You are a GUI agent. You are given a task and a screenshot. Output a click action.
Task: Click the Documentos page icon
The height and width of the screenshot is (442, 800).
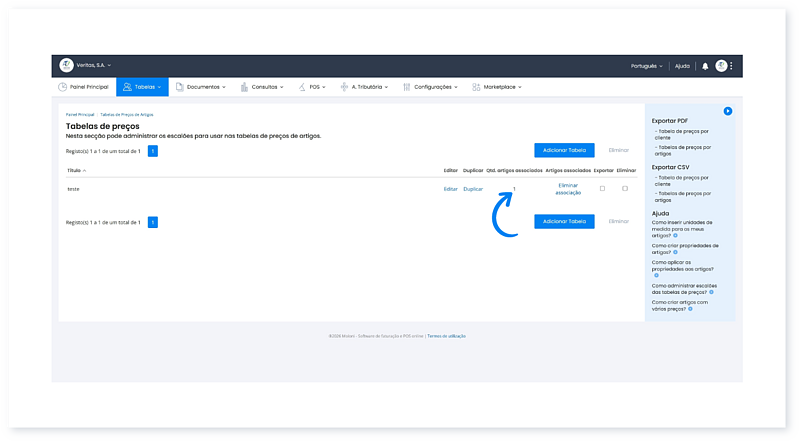(180, 87)
